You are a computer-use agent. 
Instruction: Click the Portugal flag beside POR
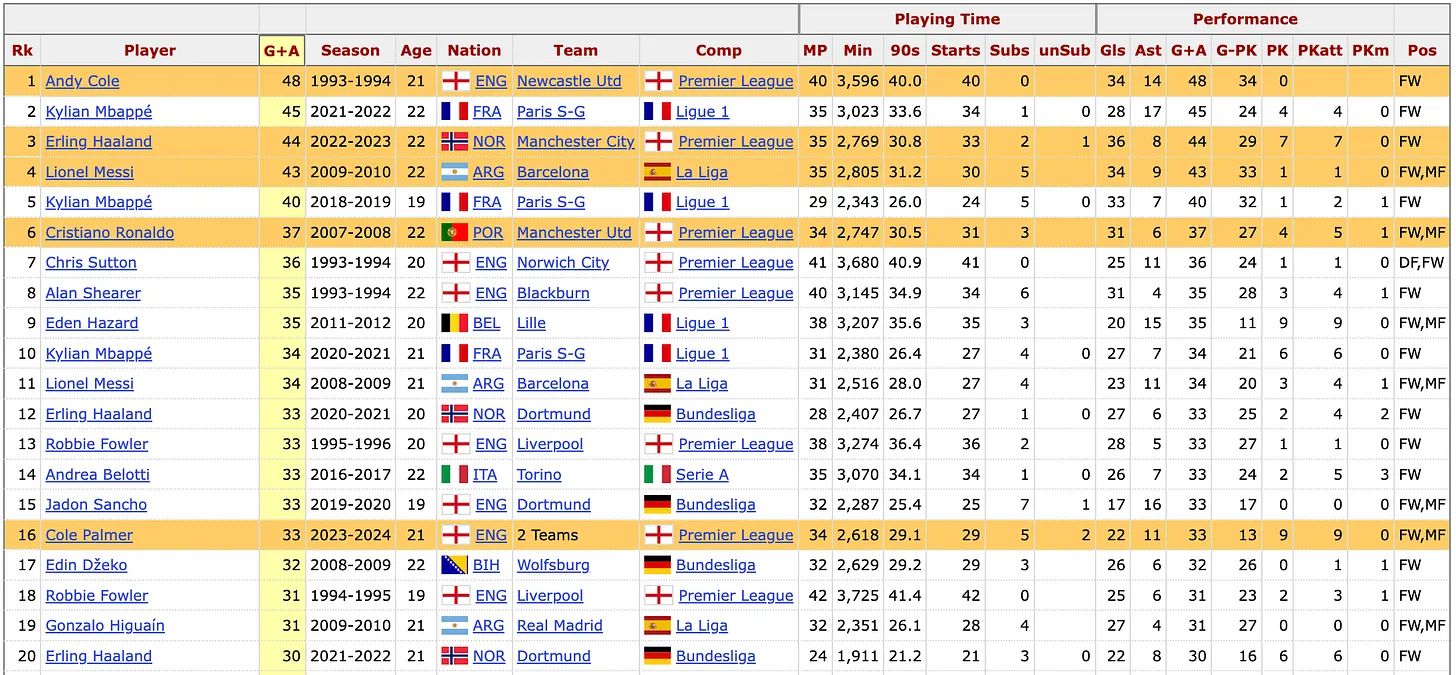click(x=455, y=232)
